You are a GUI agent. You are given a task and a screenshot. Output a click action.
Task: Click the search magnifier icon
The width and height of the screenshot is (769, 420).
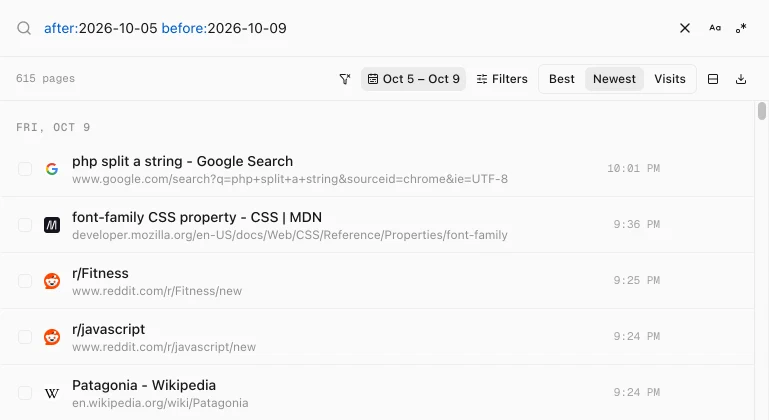(x=24, y=28)
